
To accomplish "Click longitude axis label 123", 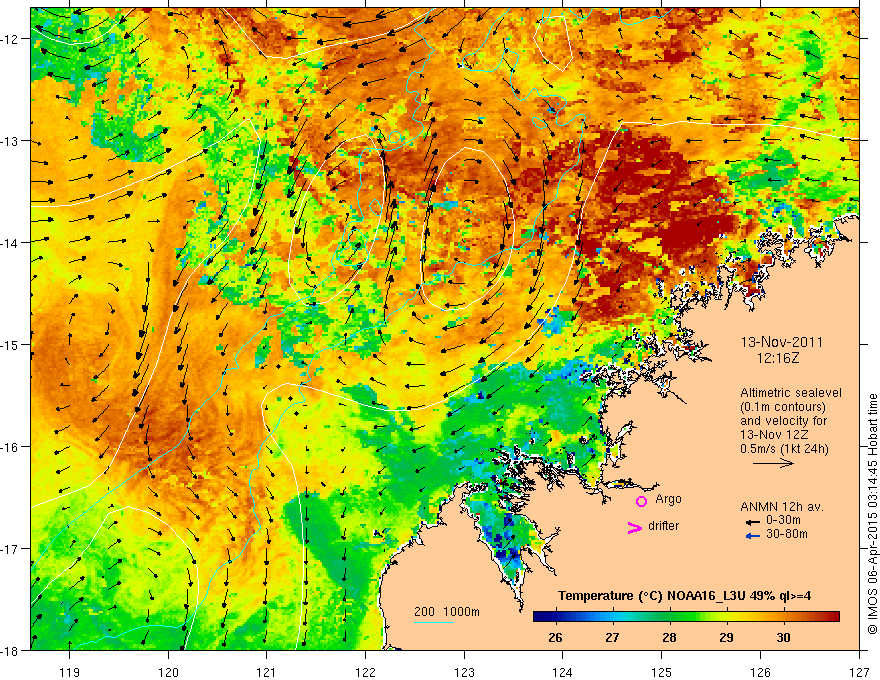I will tap(464, 672).
